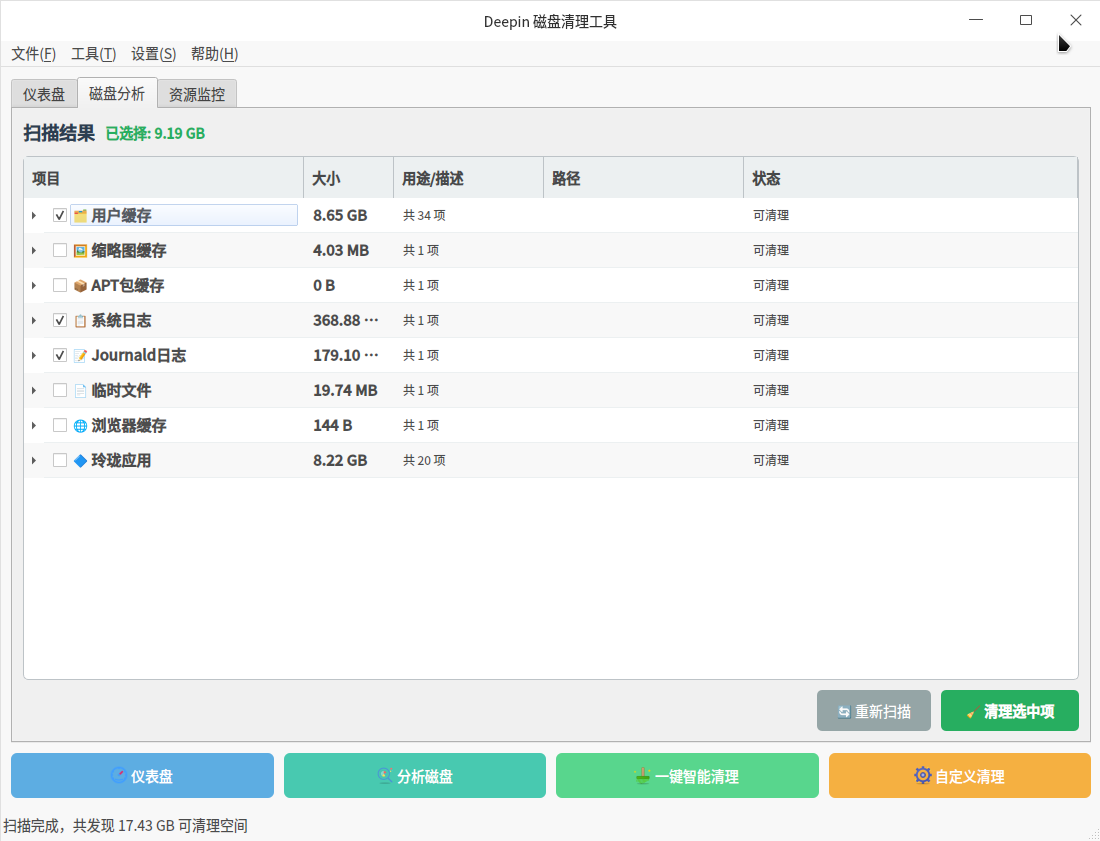The image size is (1100, 841).
Task: Tick the 玲珑应用 checkbox
Action: click(60, 461)
